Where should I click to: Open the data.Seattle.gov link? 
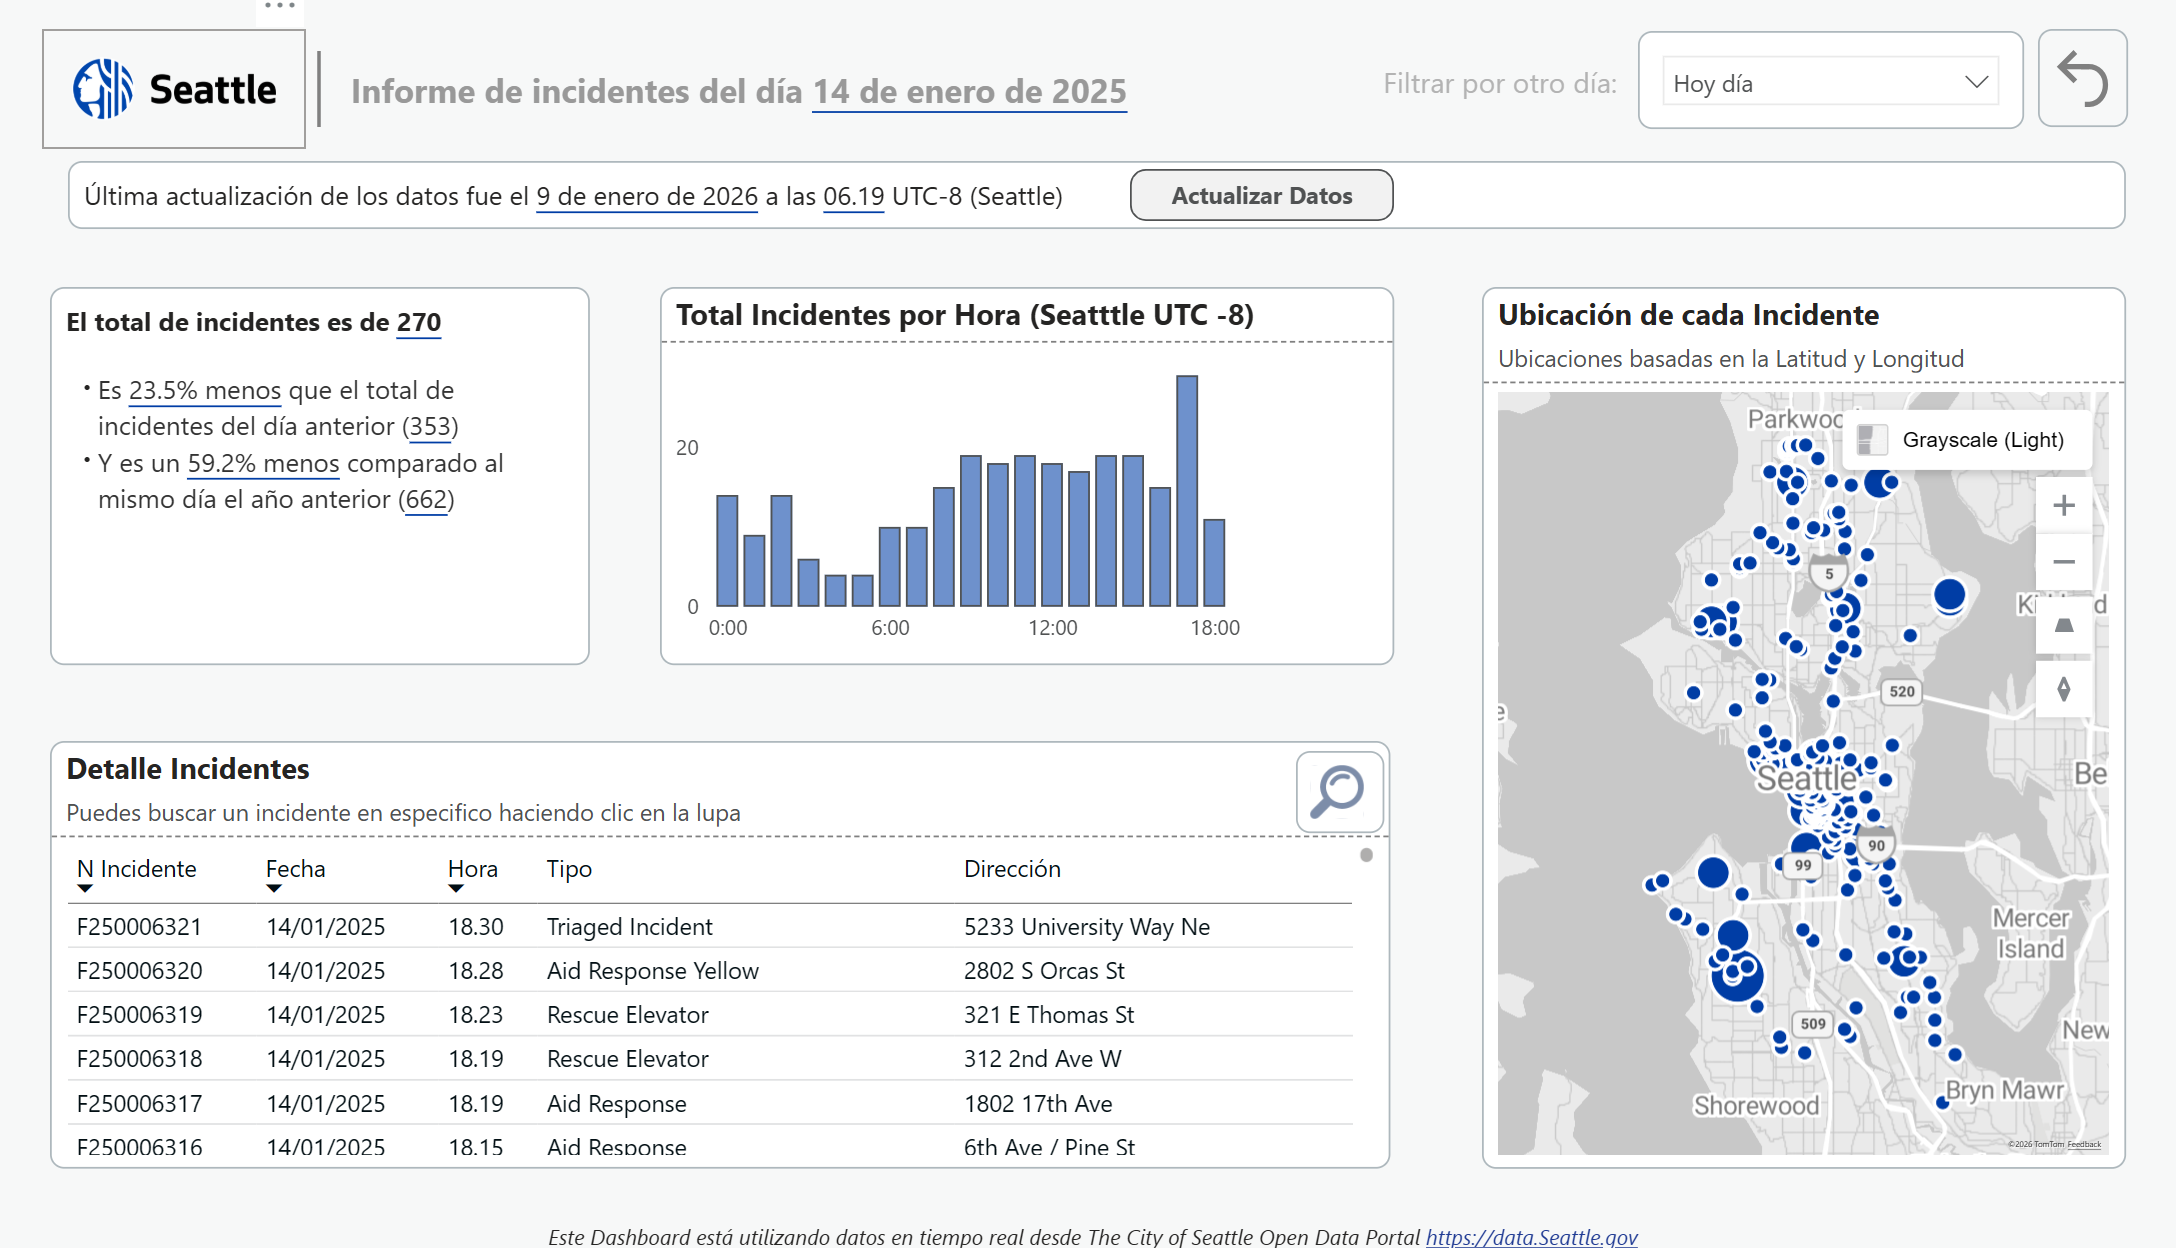[1531, 1237]
